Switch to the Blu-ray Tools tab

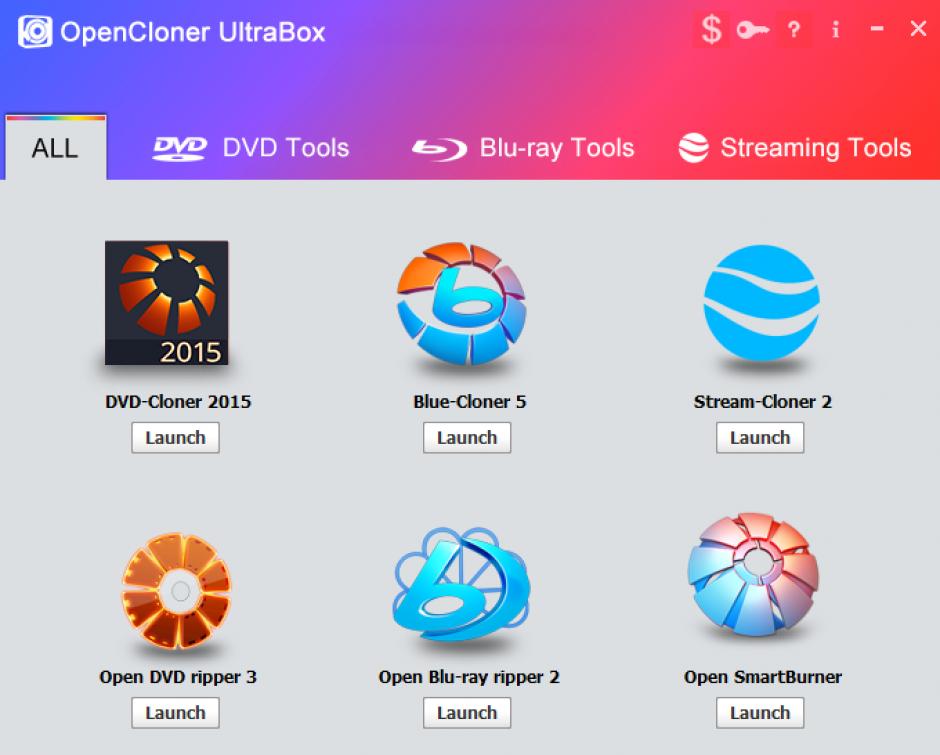(523, 148)
